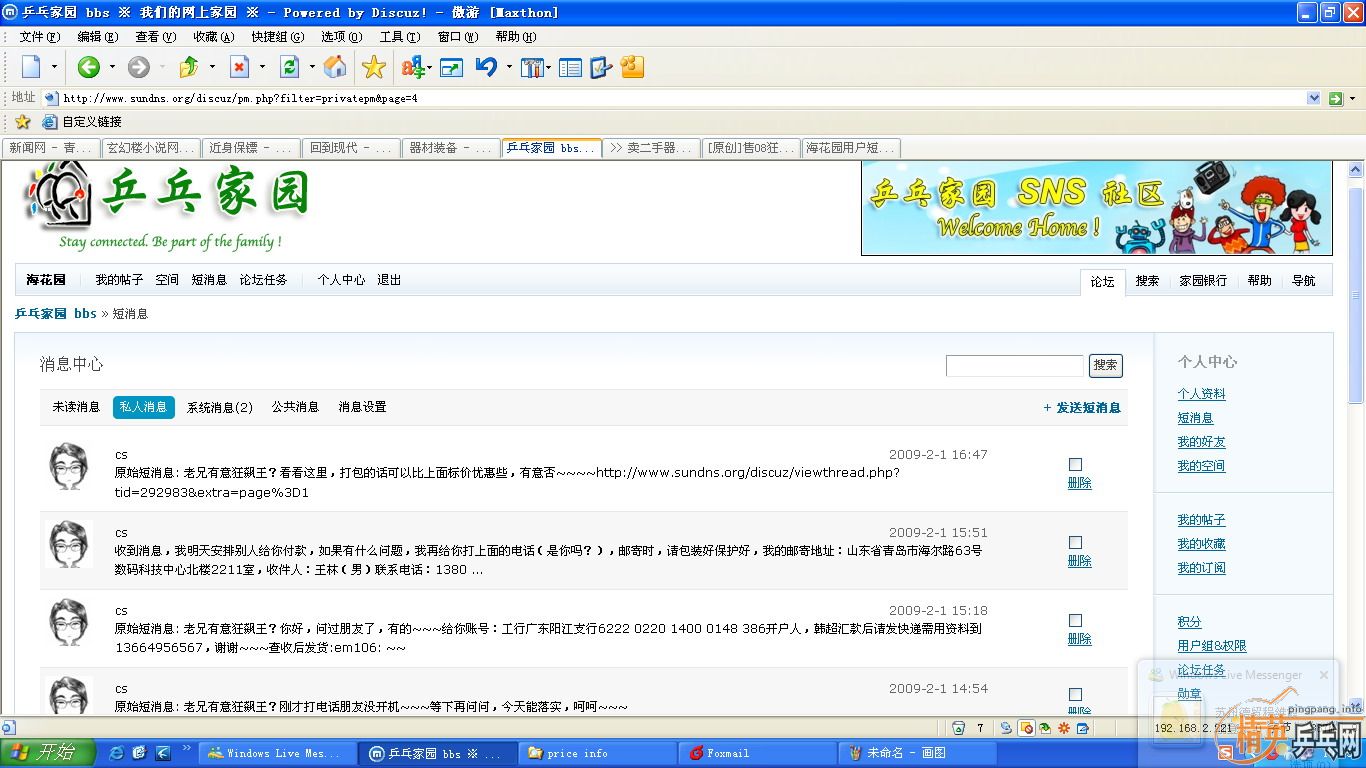Switch to the 器材装备 browser tab

[x=451, y=148]
